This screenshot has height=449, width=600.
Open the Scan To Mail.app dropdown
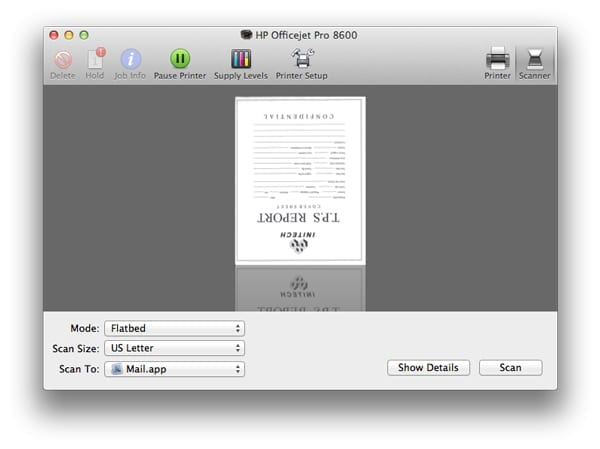(x=174, y=369)
